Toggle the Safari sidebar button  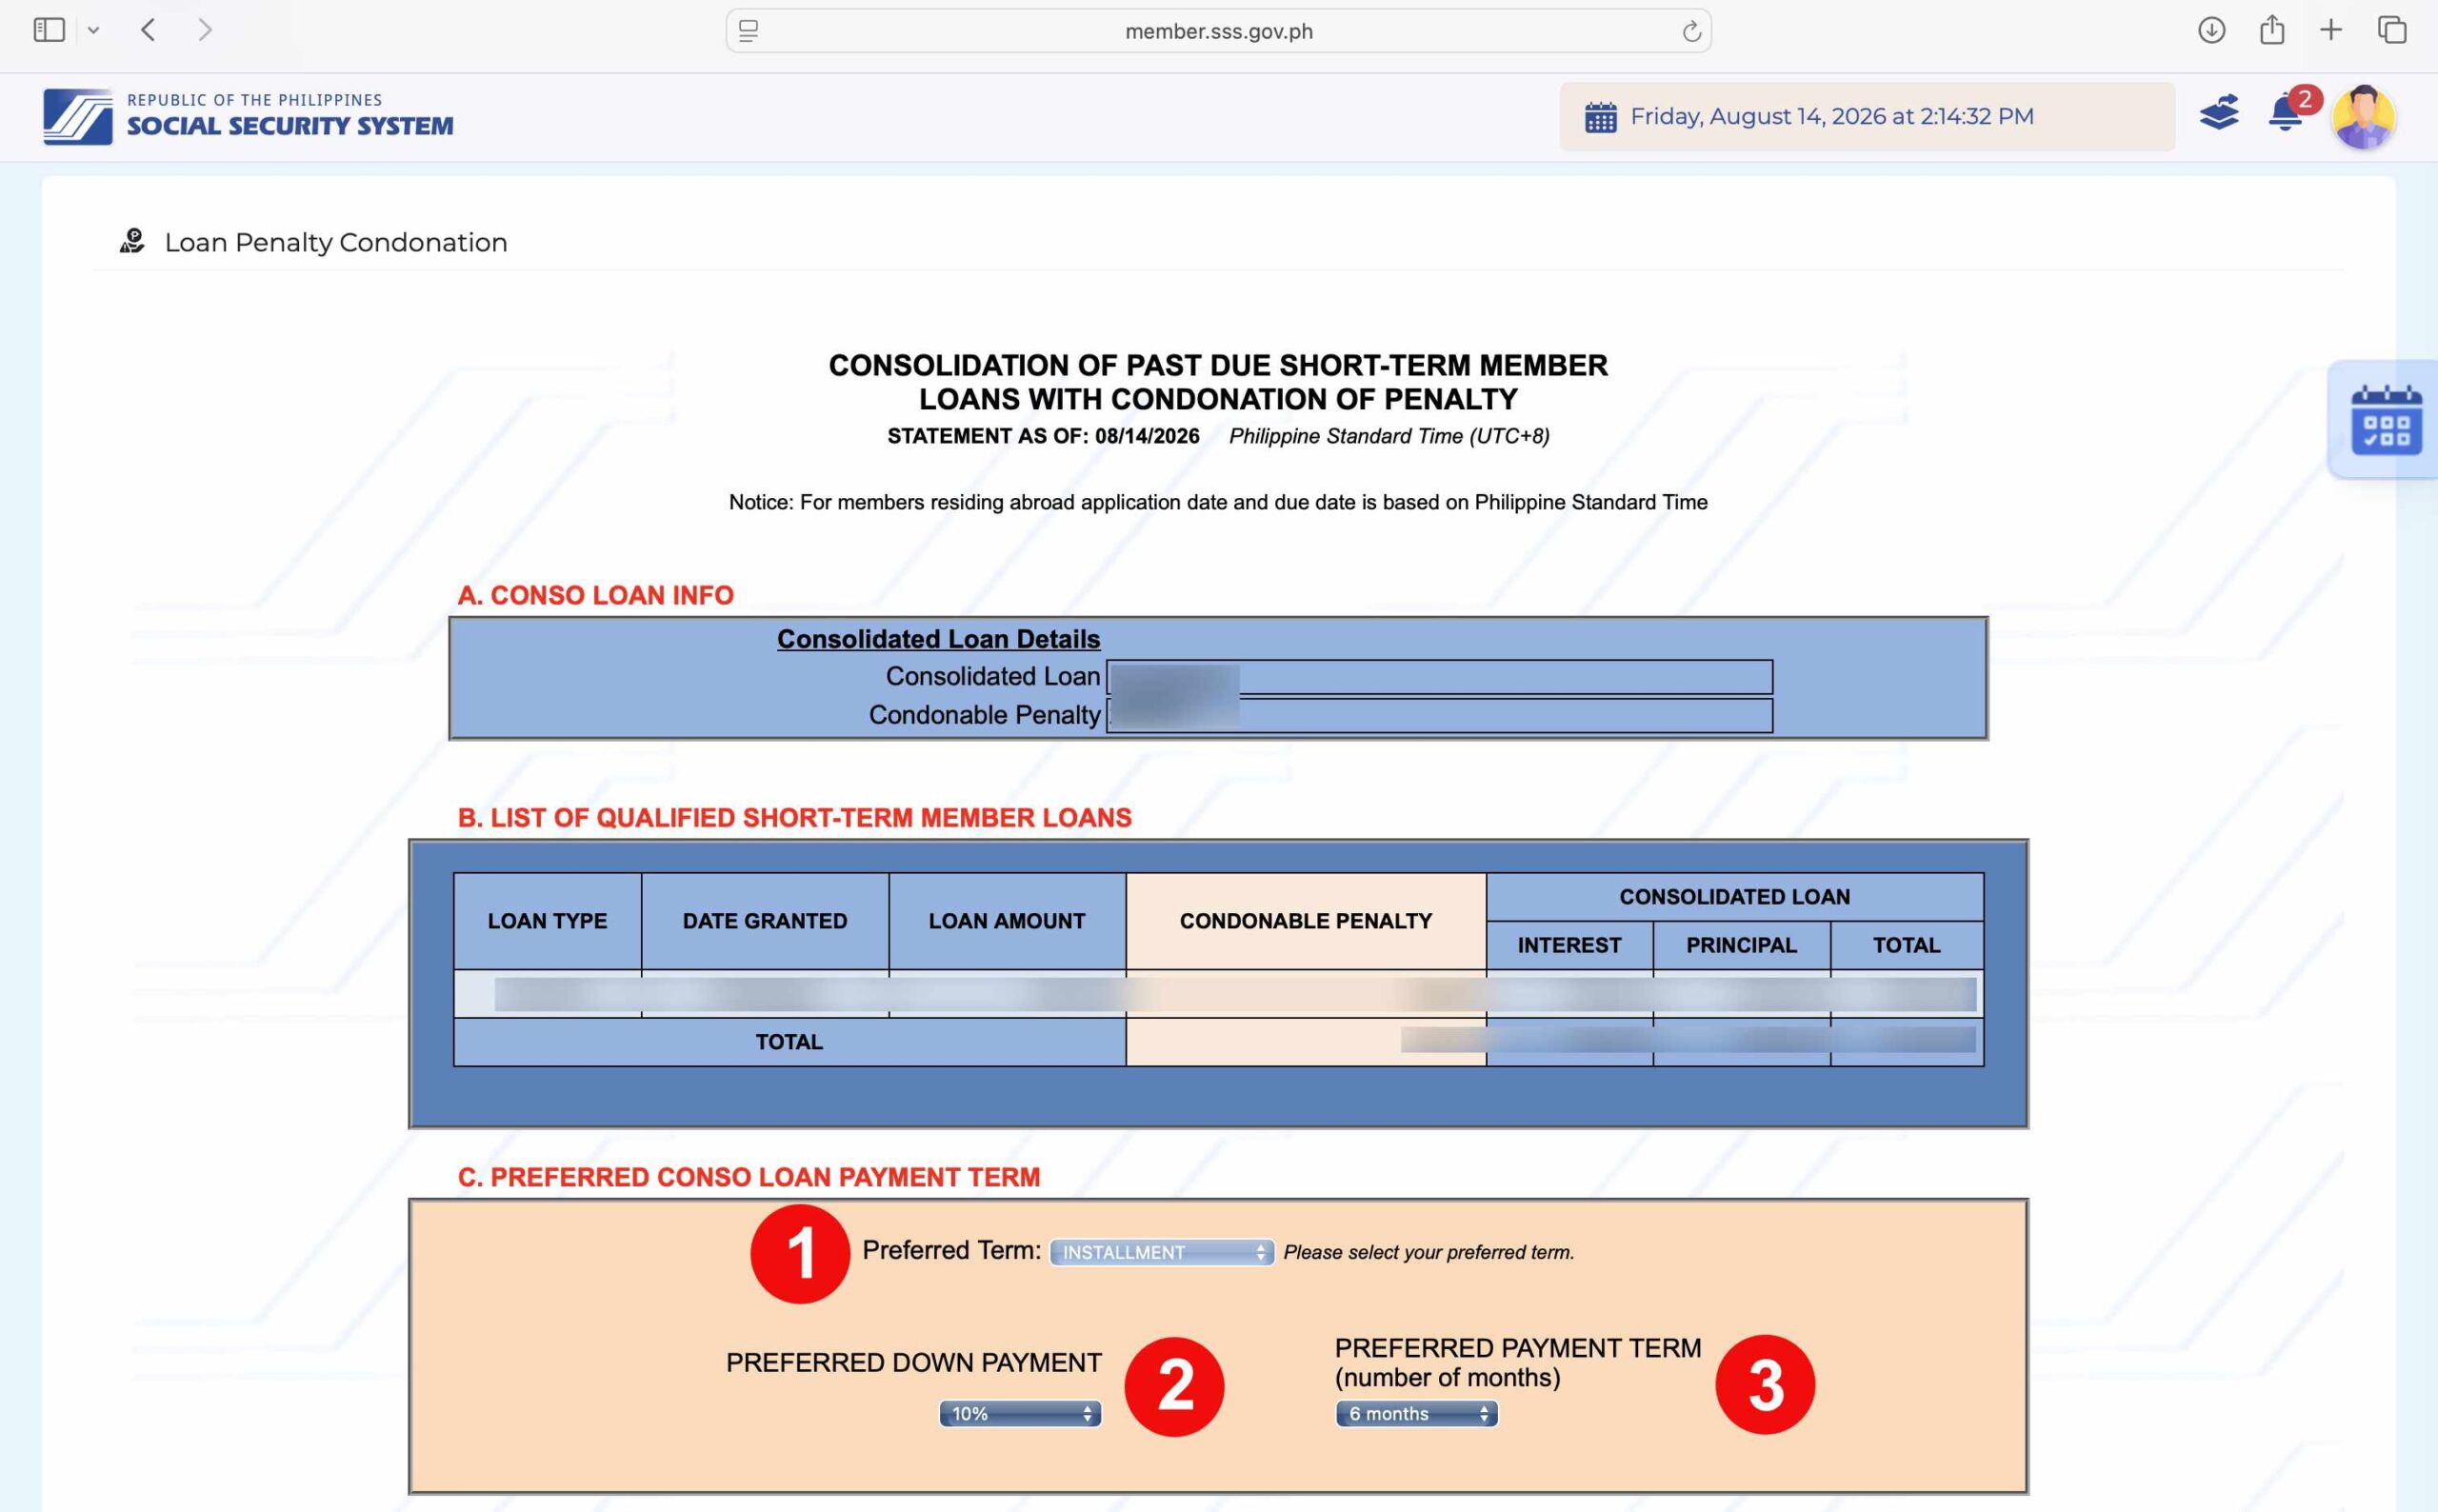coord(49,30)
